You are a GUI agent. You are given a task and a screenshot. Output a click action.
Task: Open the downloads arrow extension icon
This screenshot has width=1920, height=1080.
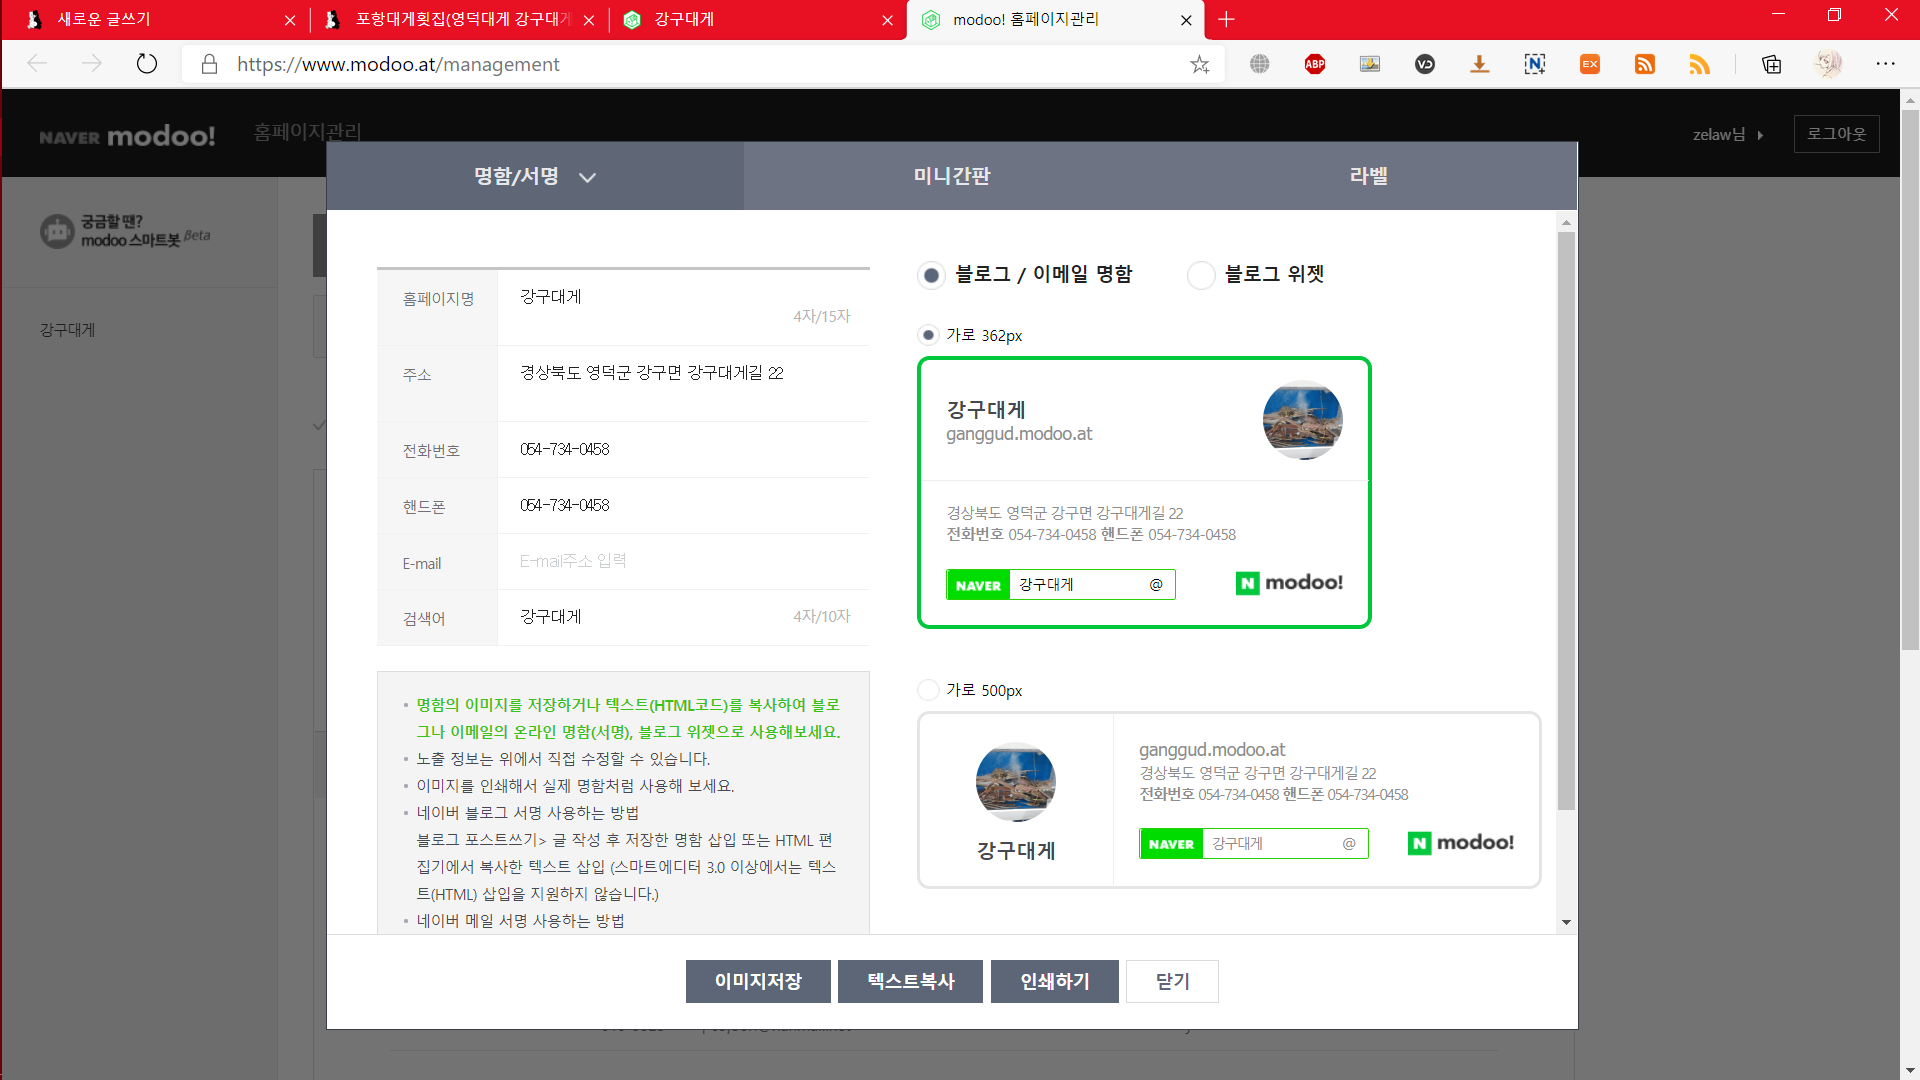pos(1479,64)
